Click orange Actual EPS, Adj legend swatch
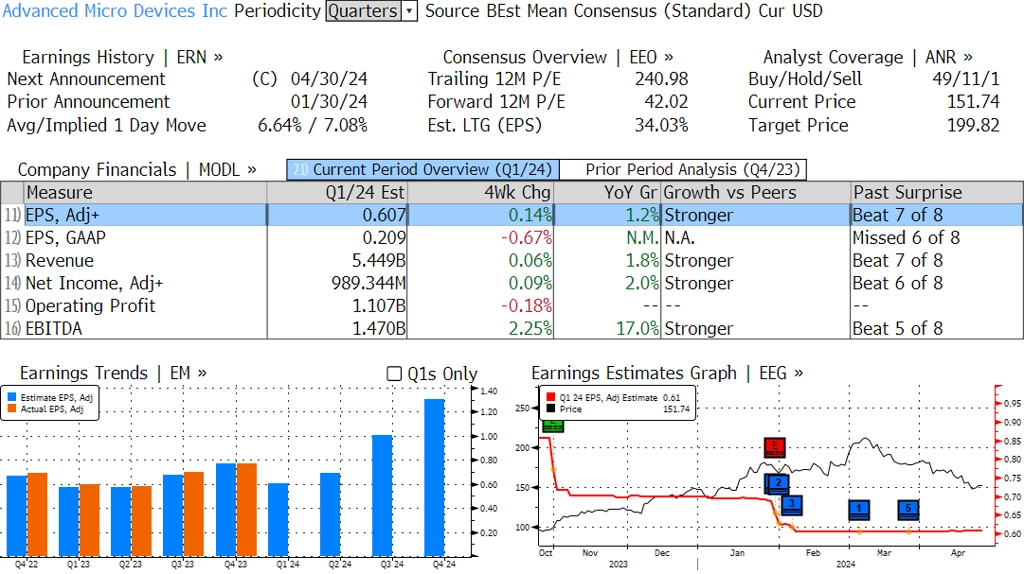 pyautogui.click(x=12, y=409)
